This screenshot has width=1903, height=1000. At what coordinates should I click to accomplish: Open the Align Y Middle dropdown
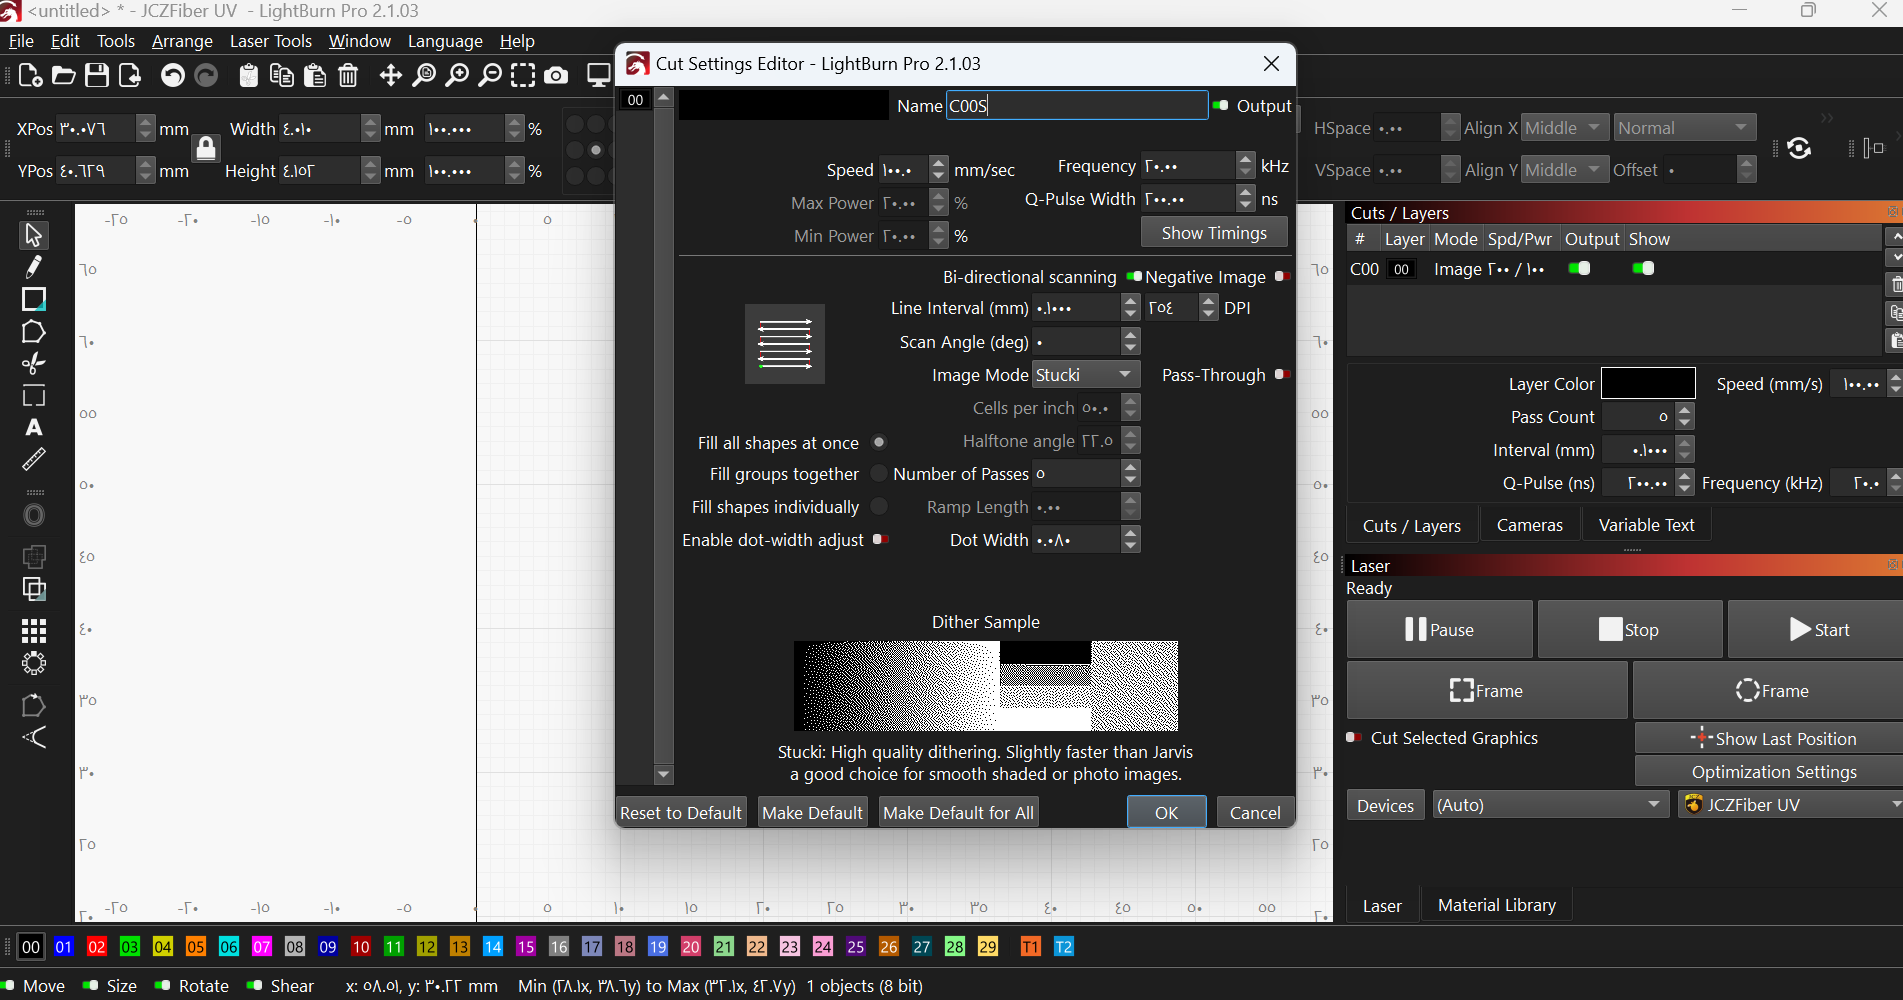tap(1565, 170)
